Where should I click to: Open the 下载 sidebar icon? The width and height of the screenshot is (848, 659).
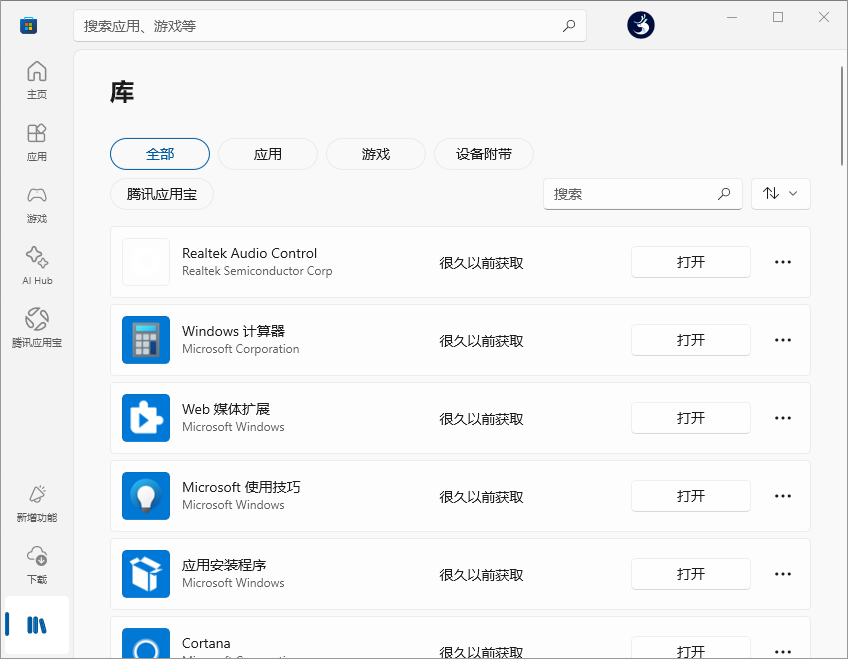pyautogui.click(x=36, y=563)
